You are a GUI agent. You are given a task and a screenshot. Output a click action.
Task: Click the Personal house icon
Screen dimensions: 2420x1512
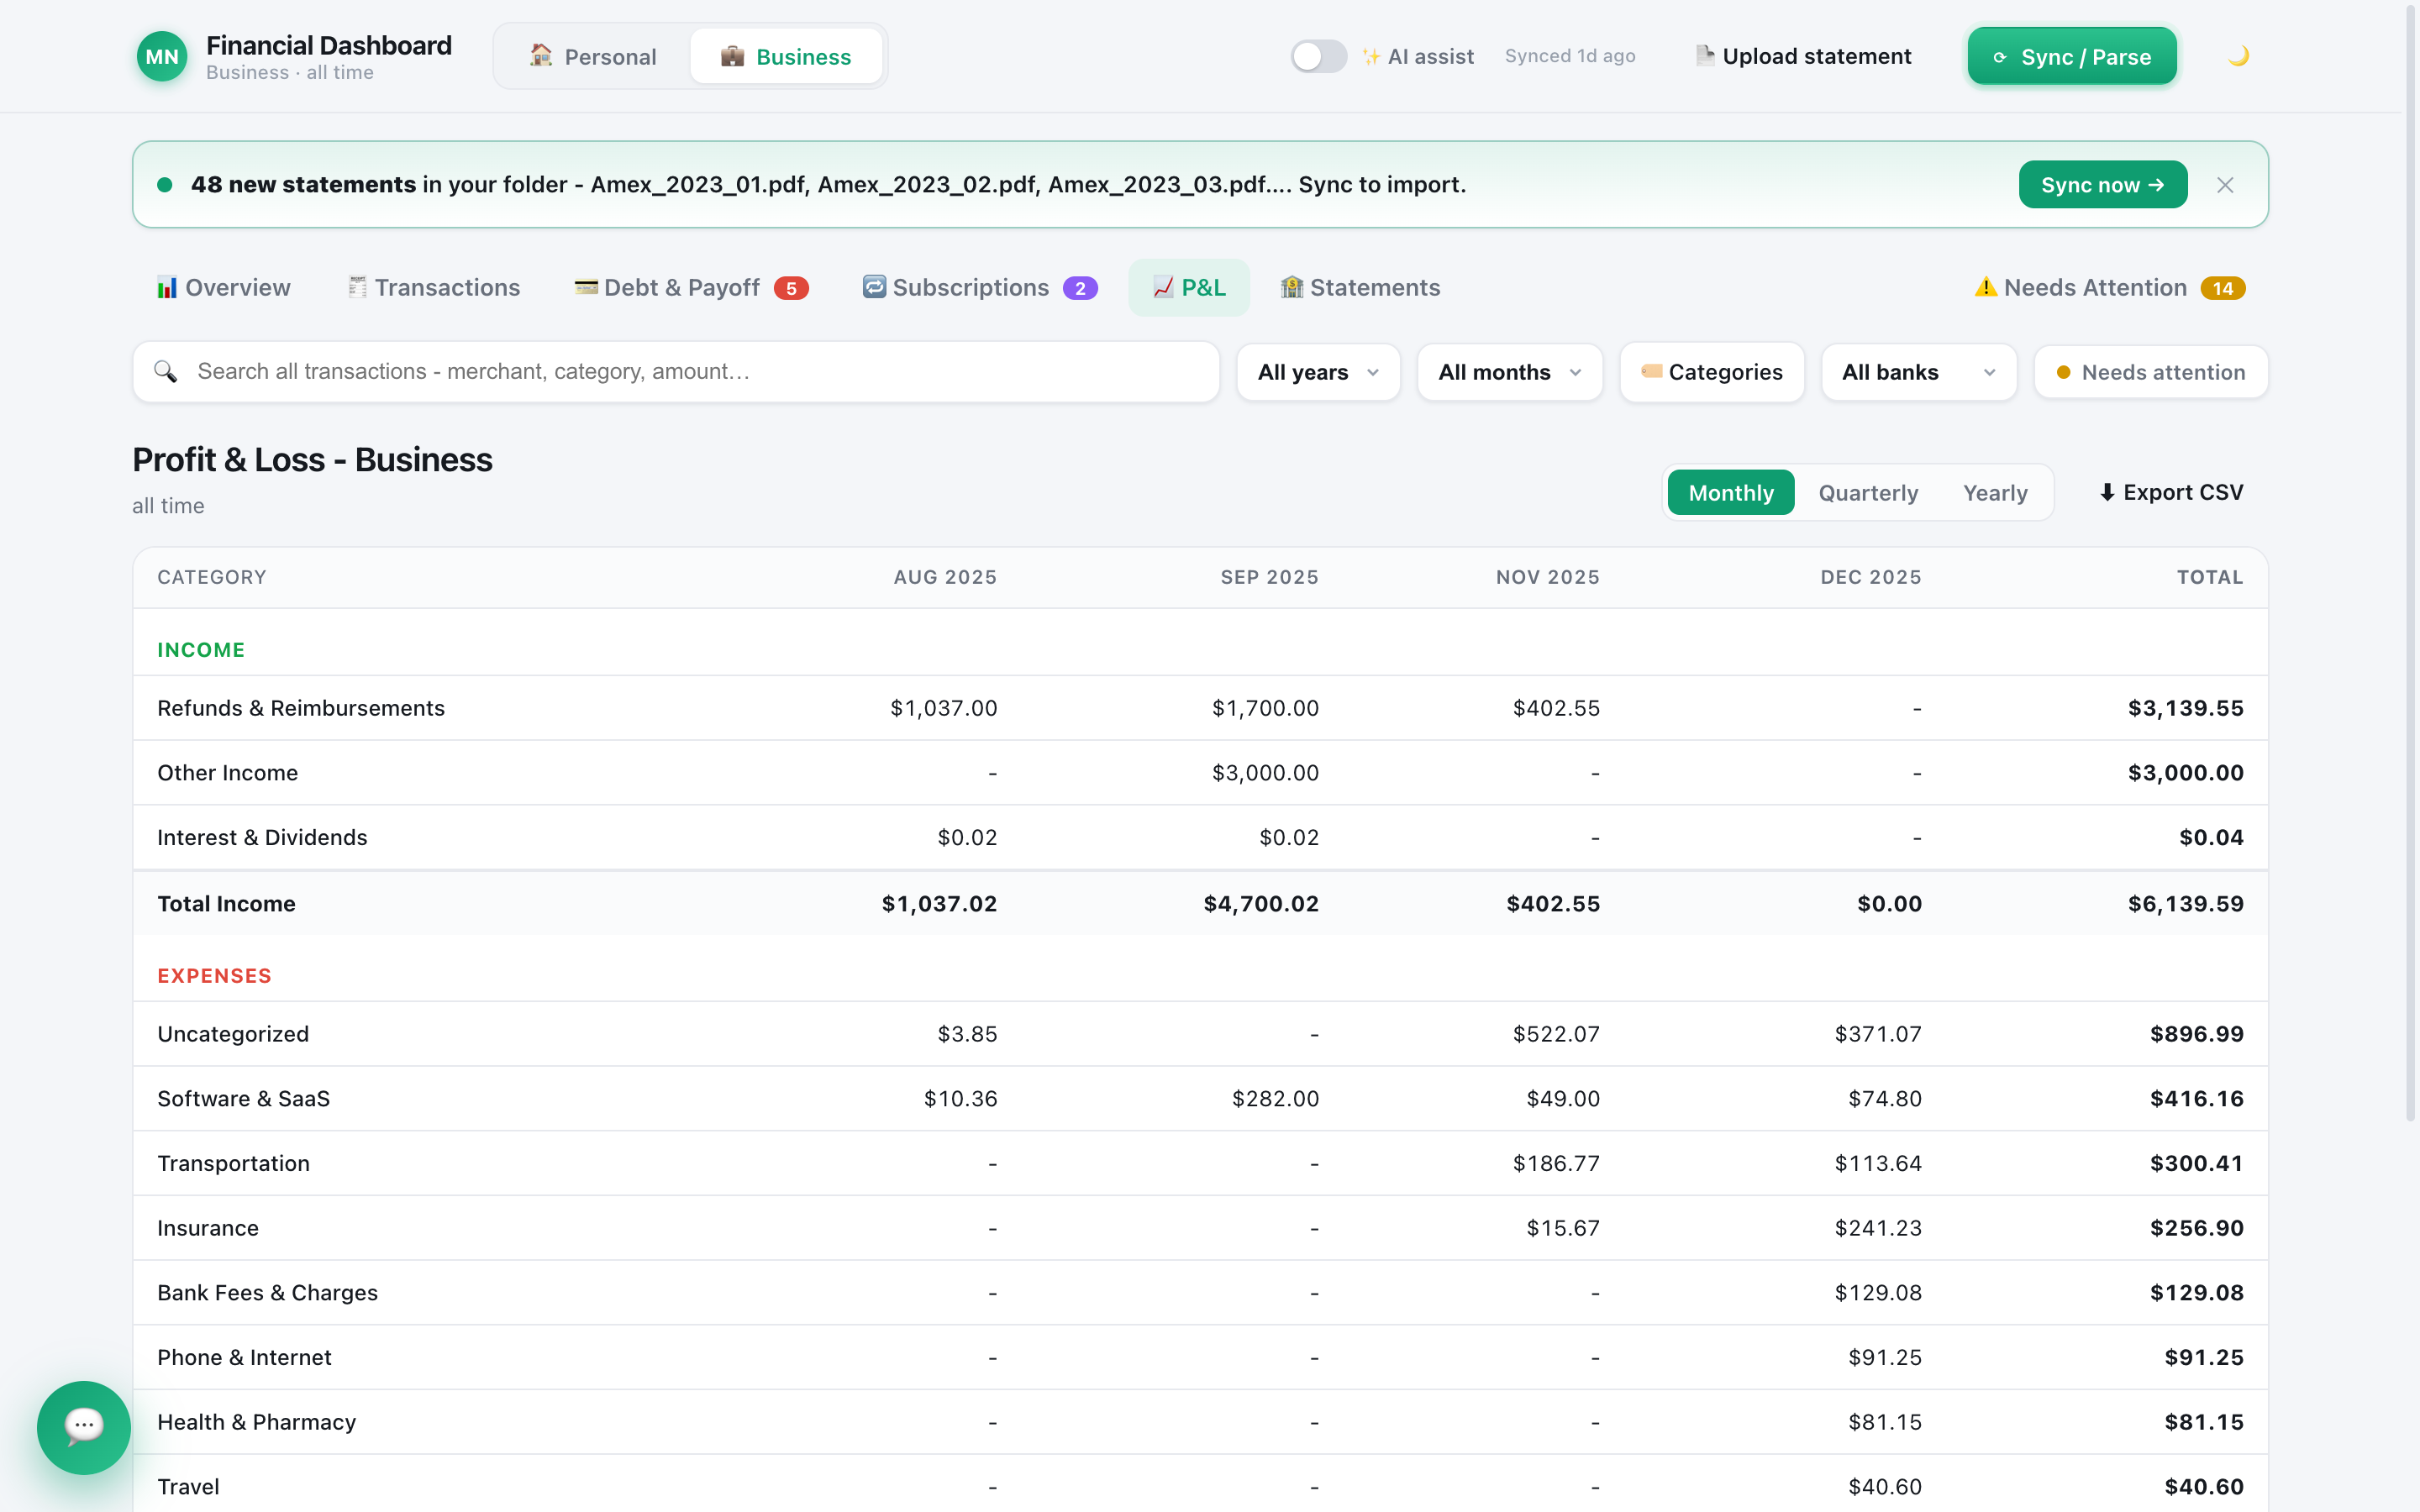(x=541, y=55)
